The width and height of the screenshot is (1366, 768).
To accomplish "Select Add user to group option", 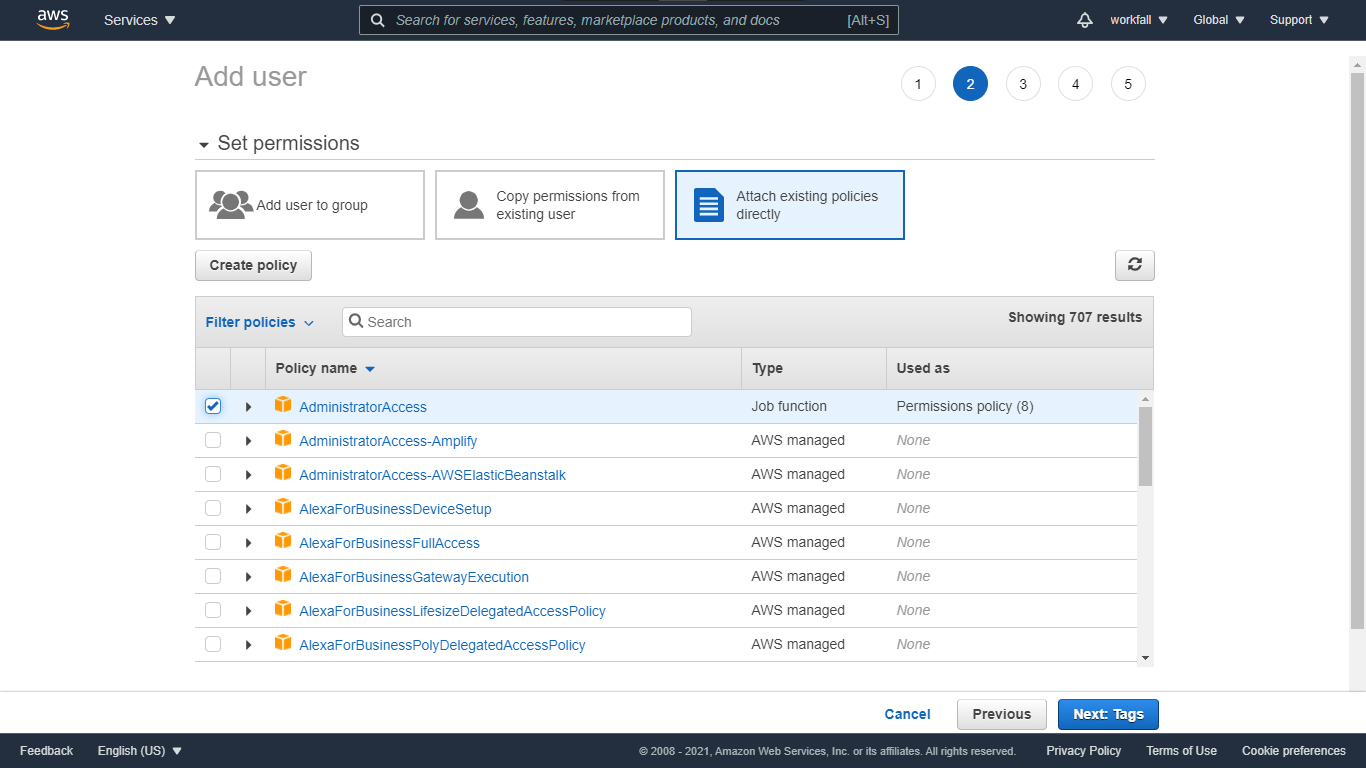I will (310, 205).
